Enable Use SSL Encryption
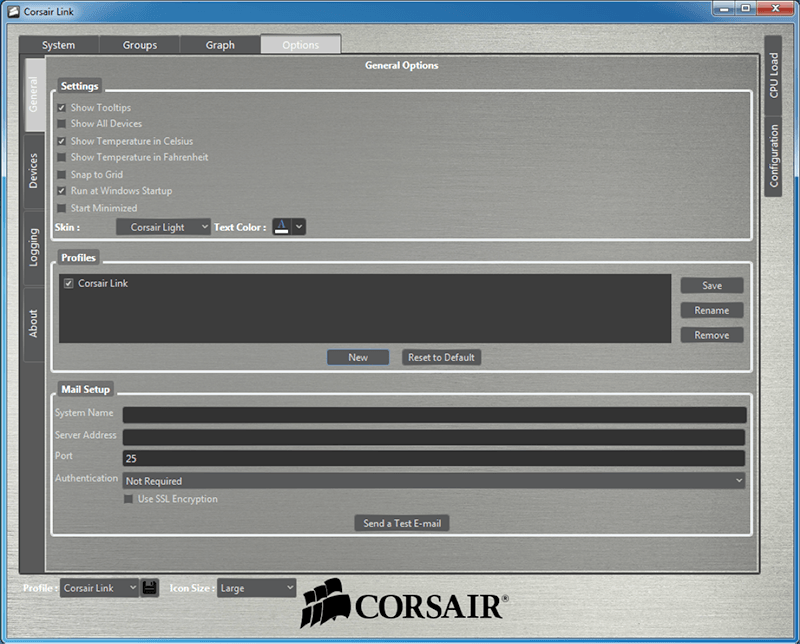Image resolution: width=800 pixels, height=644 pixels. (128, 499)
